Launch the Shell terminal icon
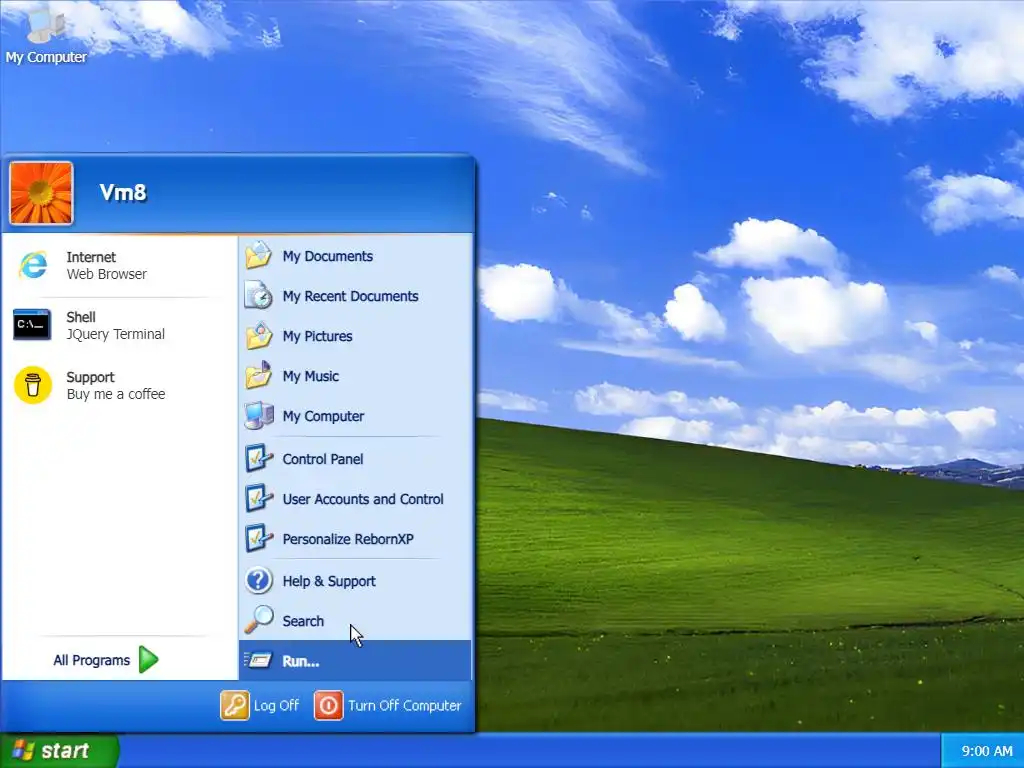Screen dimensions: 1024x768 [x=32, y=325]
